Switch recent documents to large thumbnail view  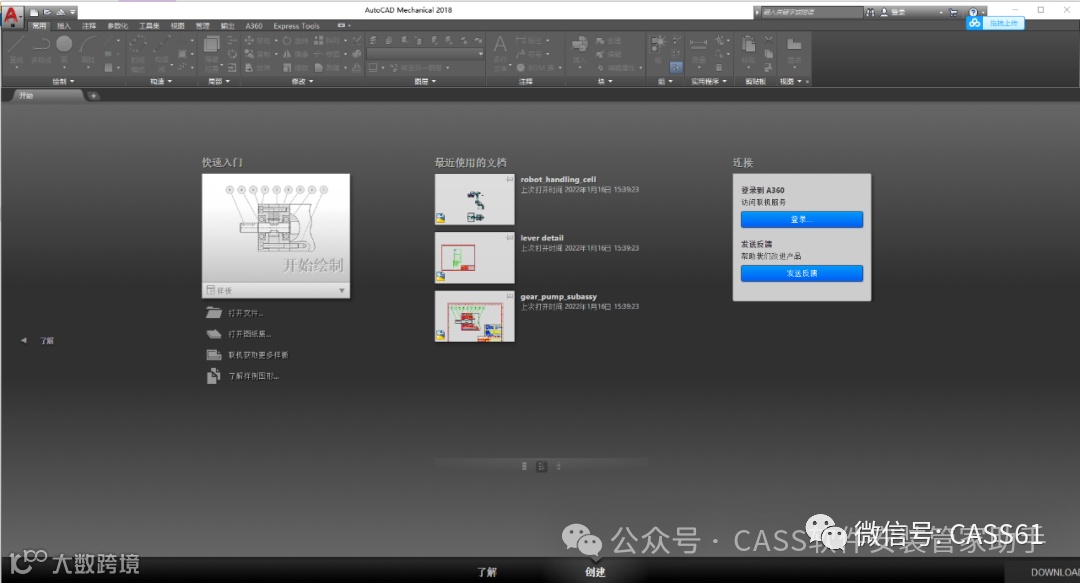point(524,467)
